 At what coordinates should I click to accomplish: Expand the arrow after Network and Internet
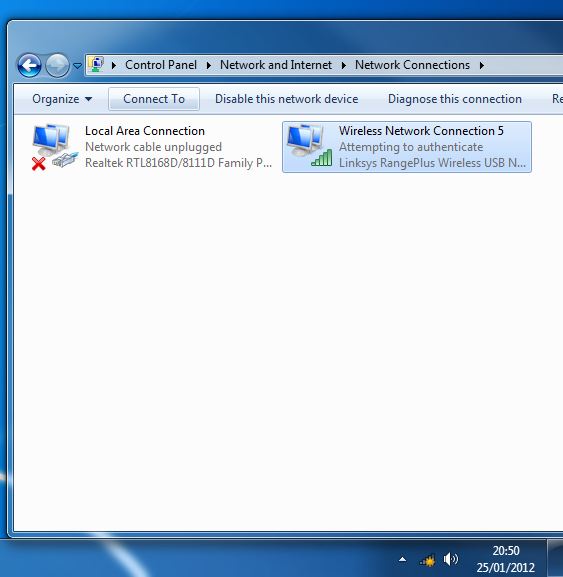coord(344,66)
